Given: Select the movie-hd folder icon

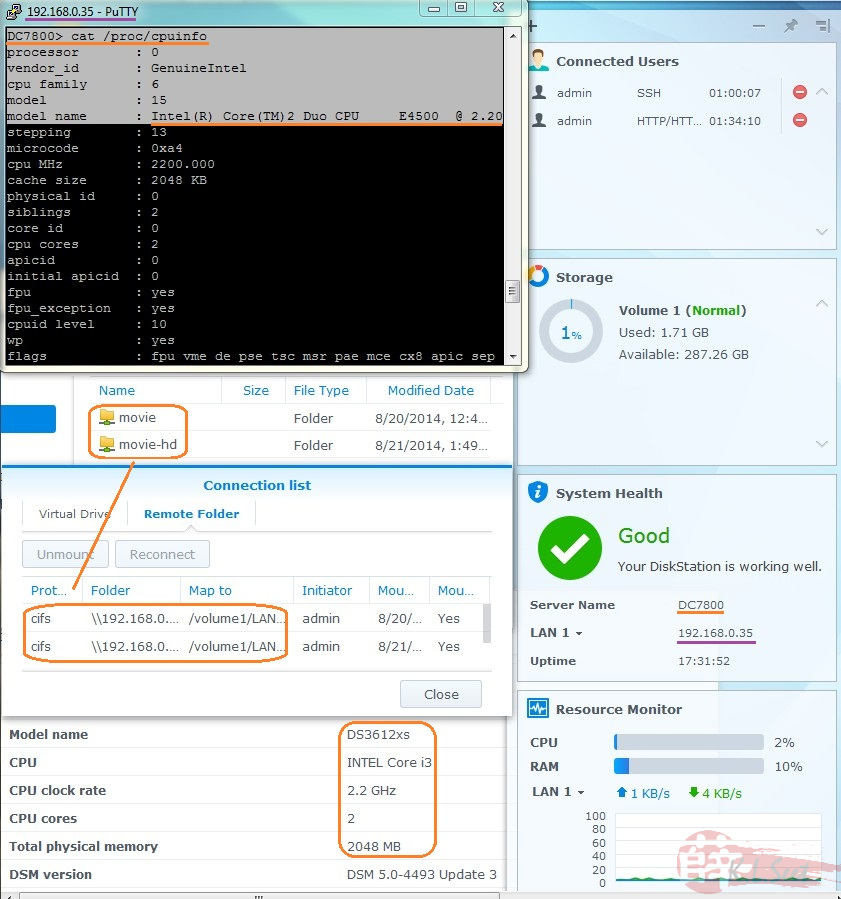Looking at the screenshot, I should click(107, 444).
